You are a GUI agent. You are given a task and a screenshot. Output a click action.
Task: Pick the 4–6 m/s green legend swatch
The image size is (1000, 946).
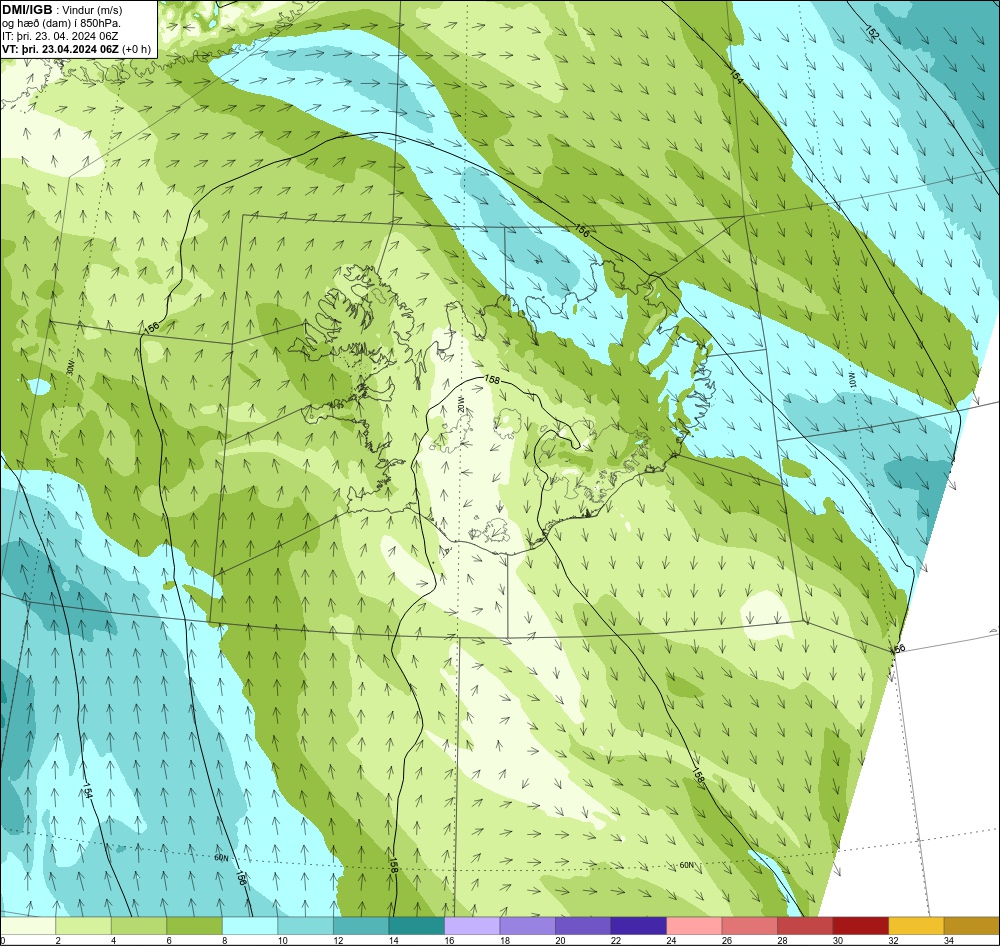coord(139,926)
